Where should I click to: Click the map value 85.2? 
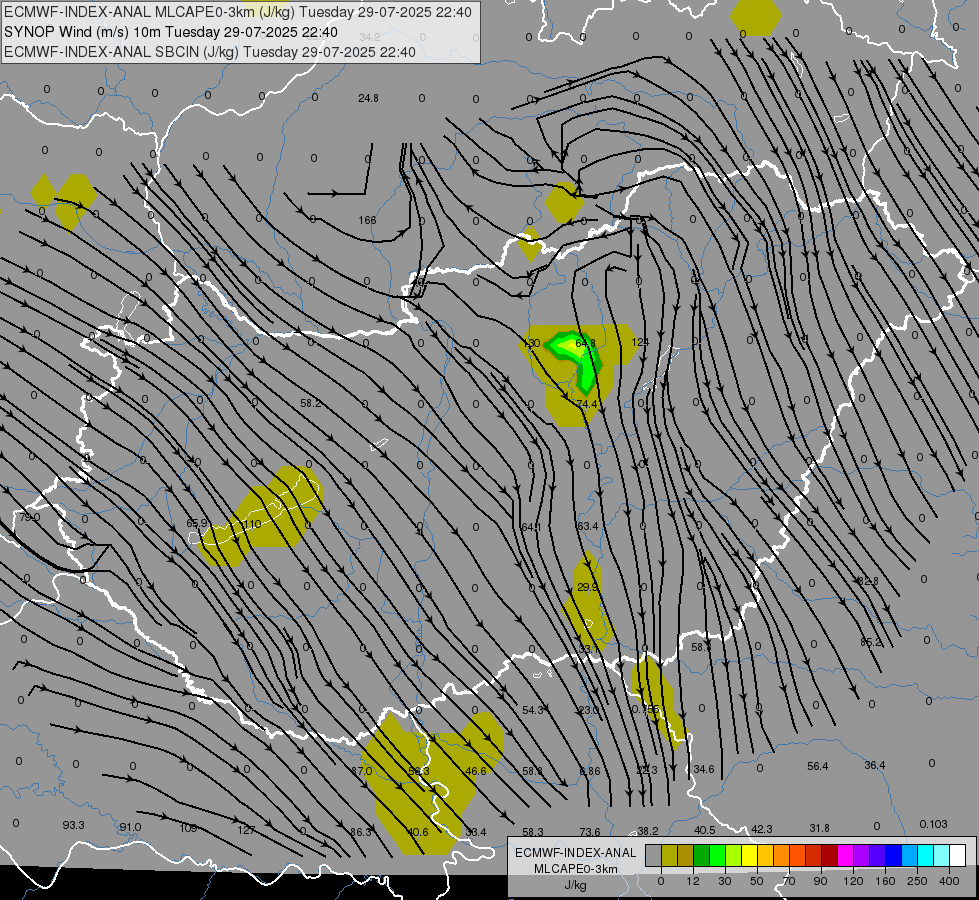point(870,642)
